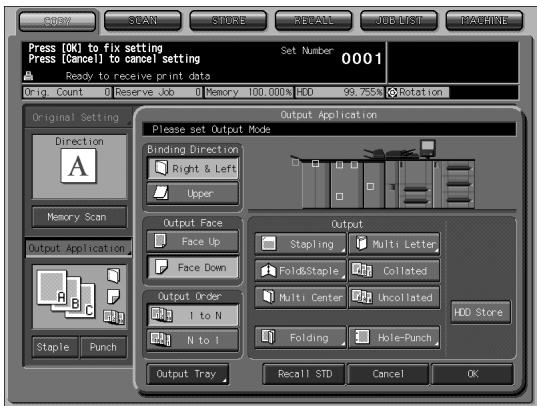
Task: Click the 1 to N stack icon
Action: pos(162,315)
